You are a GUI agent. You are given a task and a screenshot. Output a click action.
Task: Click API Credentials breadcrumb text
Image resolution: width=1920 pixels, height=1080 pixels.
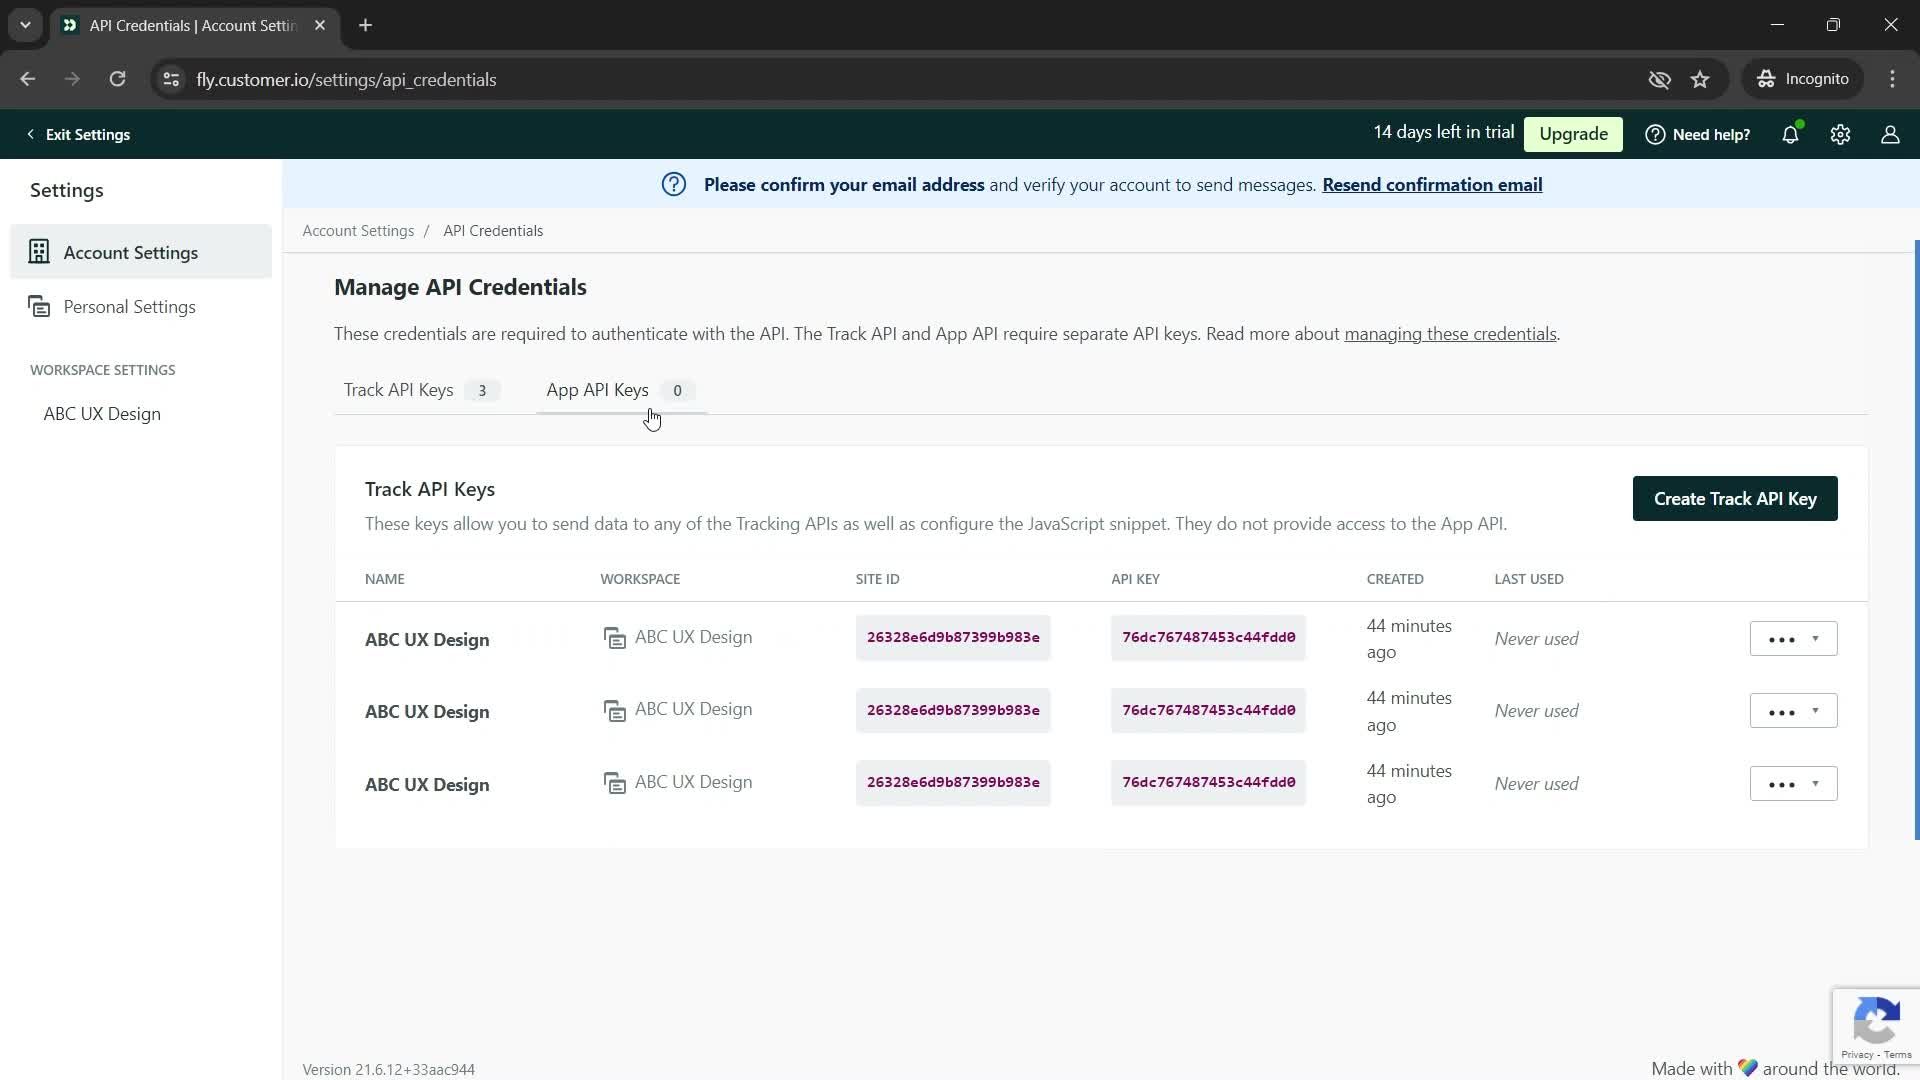tap(493, 231)
